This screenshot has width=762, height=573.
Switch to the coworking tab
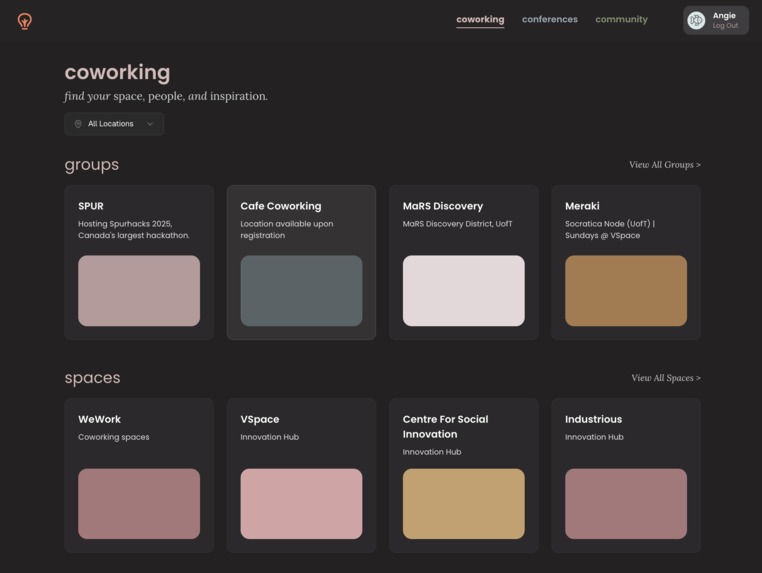tap(480, 19)
